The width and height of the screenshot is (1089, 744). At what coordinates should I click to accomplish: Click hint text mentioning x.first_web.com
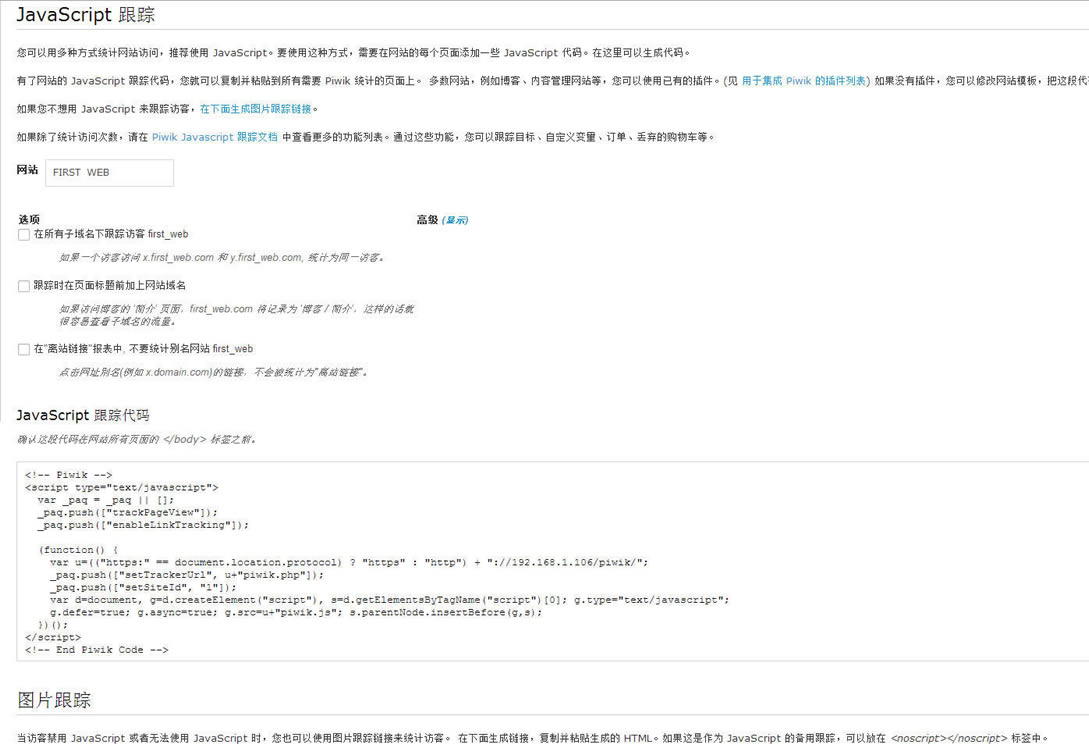pos(222,258)
